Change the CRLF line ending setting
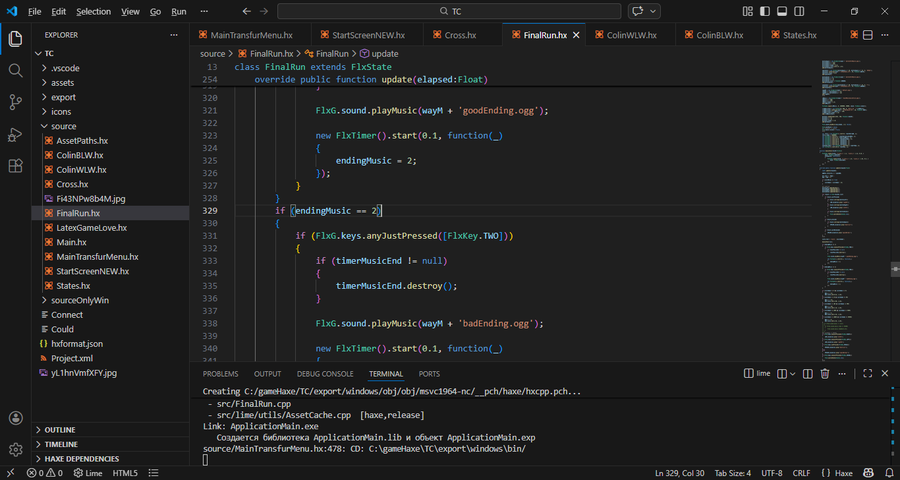Viewport: 900px width, 480px height. point(802,472)
